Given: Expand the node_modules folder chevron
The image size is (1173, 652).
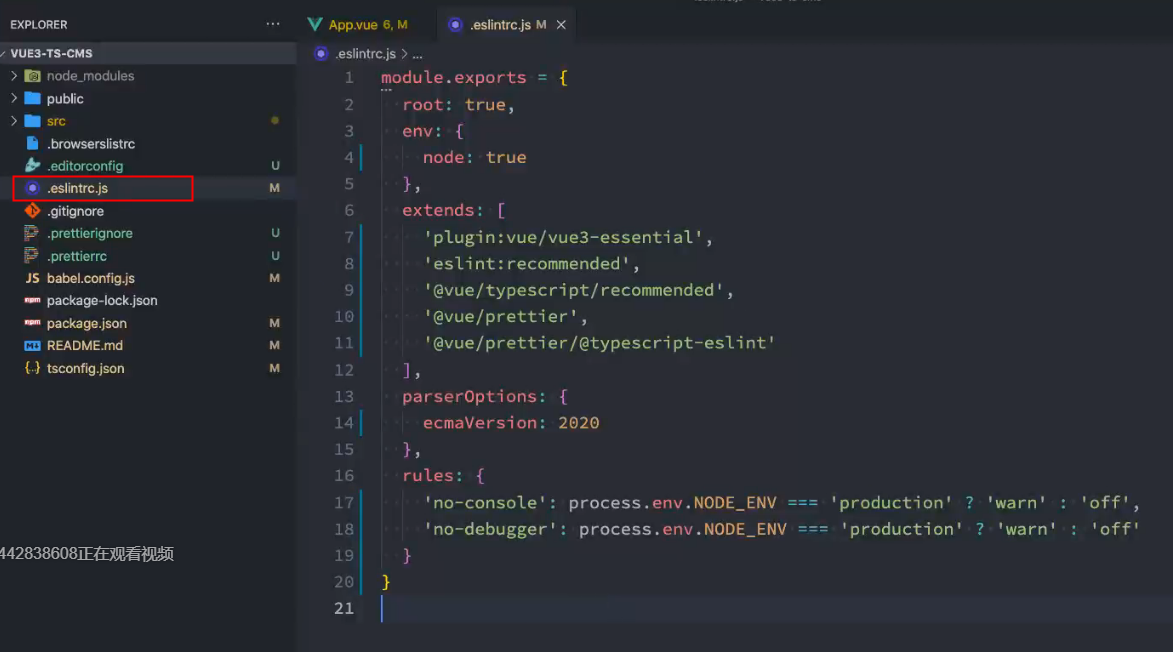Looking at the screenshot, I should tap(13, 76).
